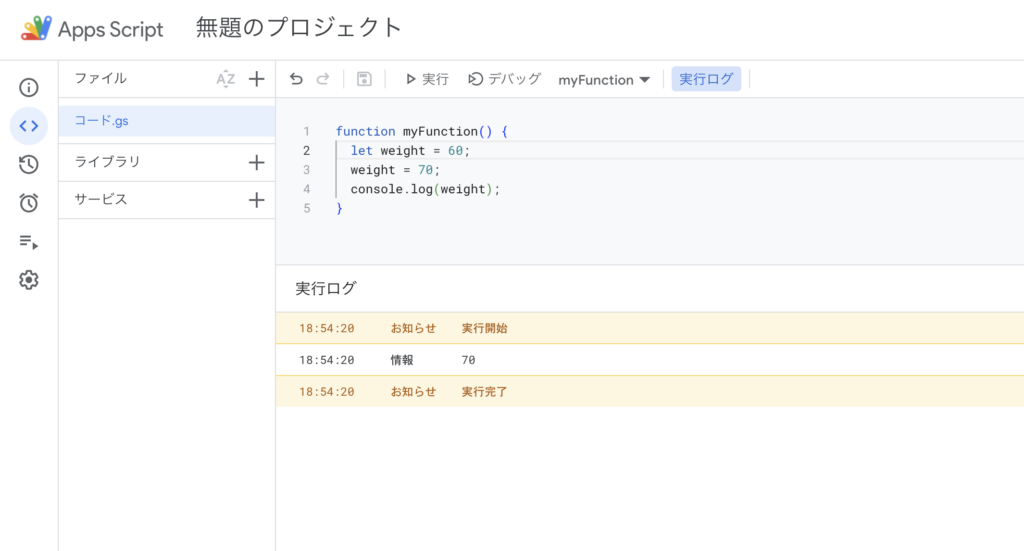
Task: Sort files with the AZ icon
Action: pos(226,79)
